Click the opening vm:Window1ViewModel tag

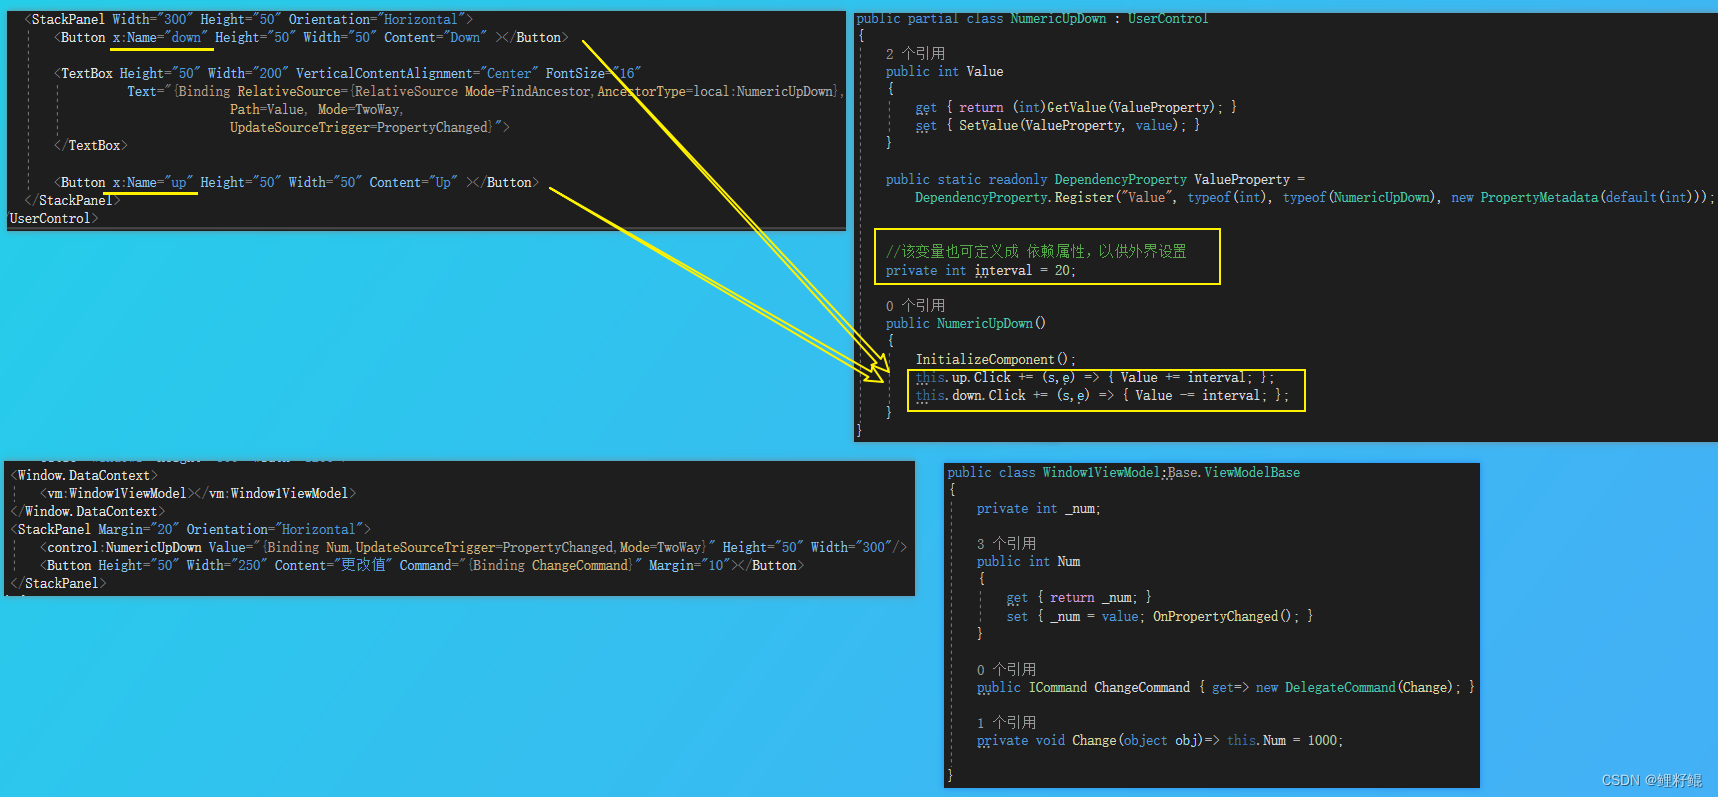(x=117, y=493)
